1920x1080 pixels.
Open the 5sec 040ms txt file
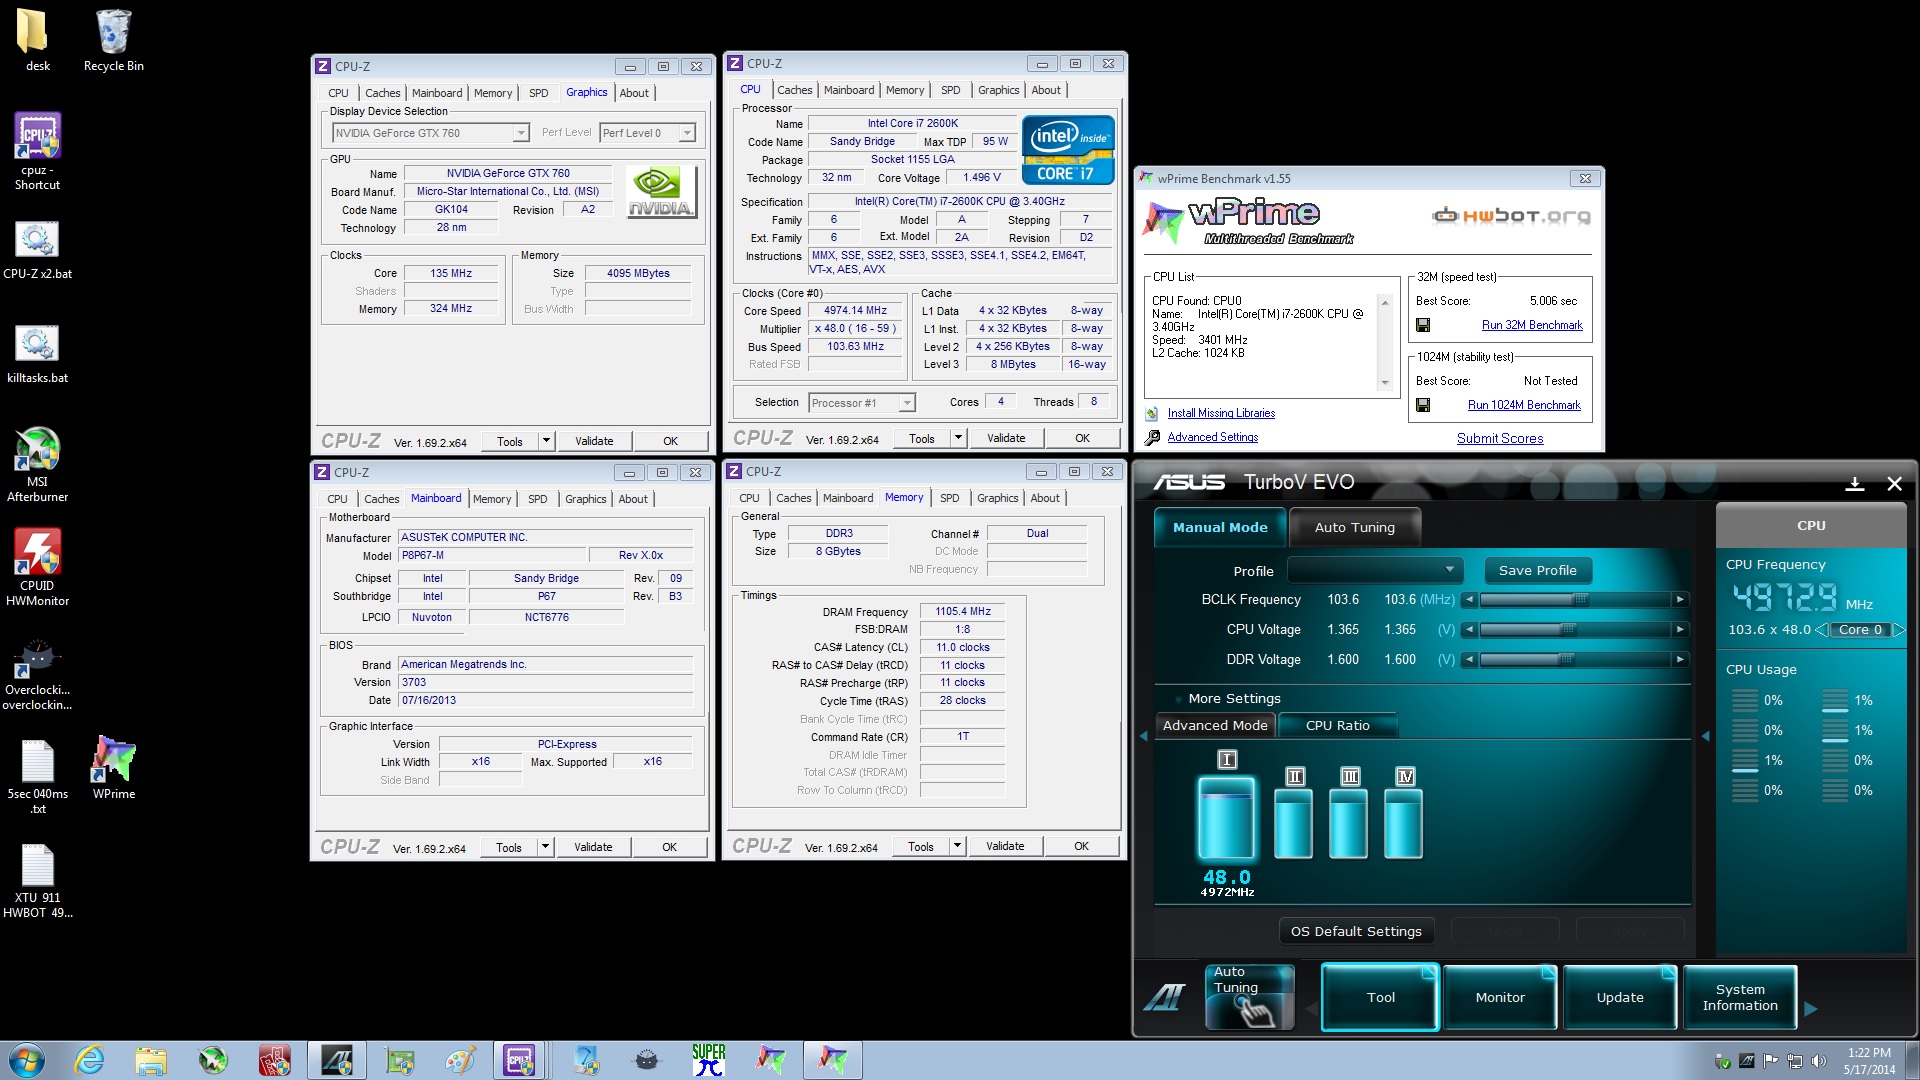(37, 777)
